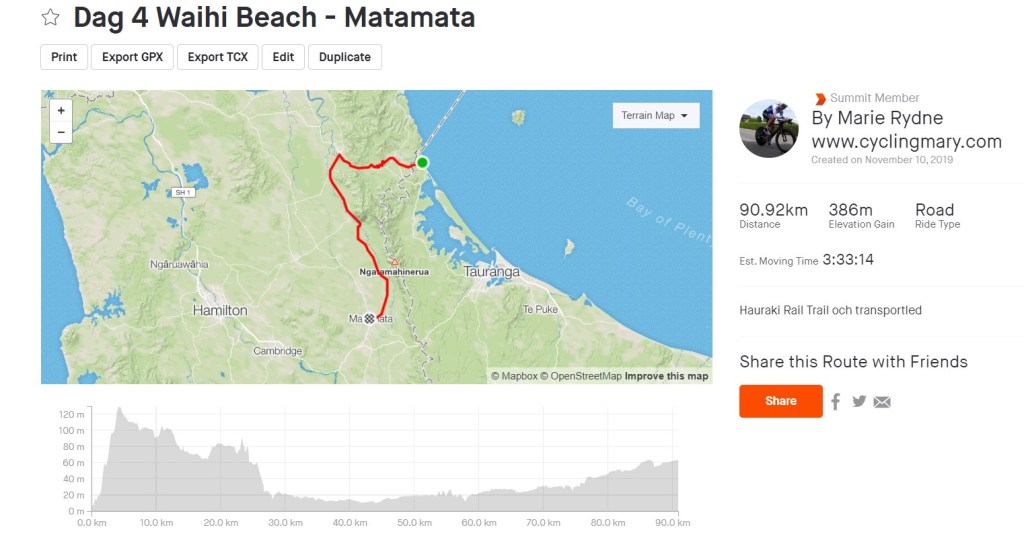The height and width of the screenshot is (544, 1024).
Task: Share route on Twitter
Action: click(859, 402)
